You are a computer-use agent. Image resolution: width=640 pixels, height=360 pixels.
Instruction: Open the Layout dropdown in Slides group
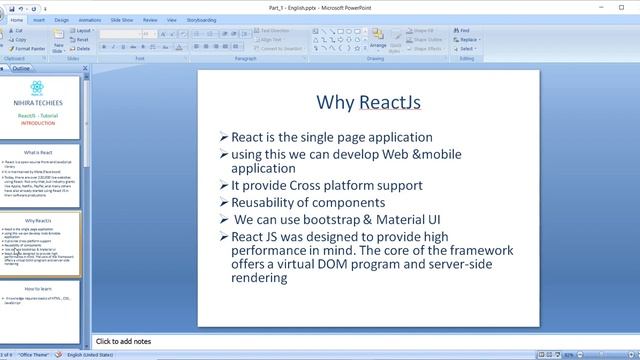pyautogui.click(x=82, y=31)
